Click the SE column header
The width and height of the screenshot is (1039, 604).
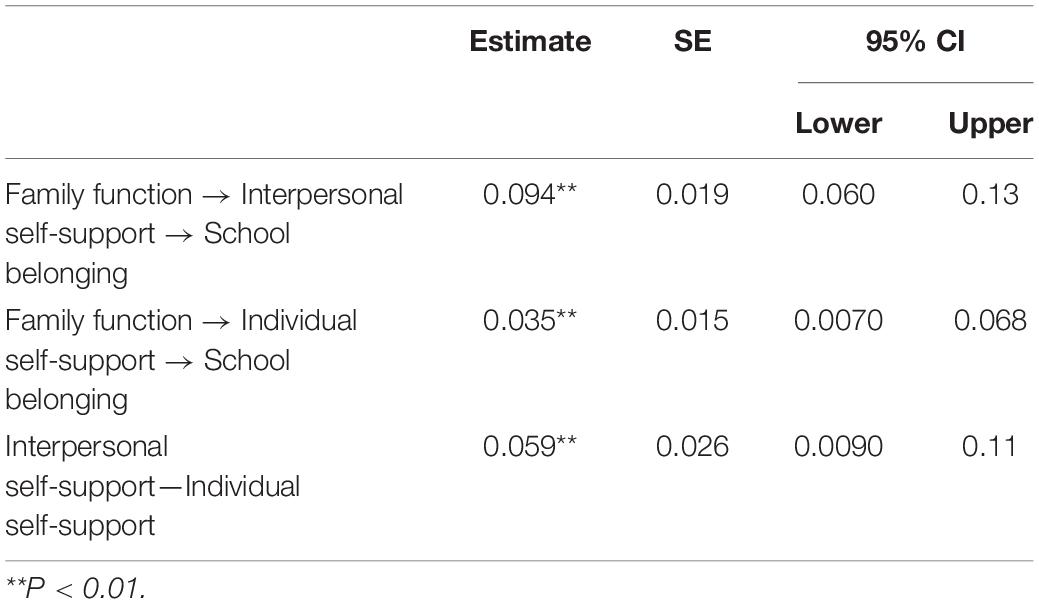tap(692, 41)
